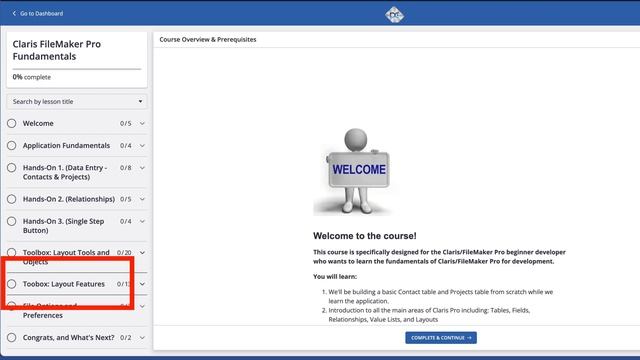Expand Toobox: Layout Features chevron
This screenshot has width=640, height=360.
tap(142, 284)
